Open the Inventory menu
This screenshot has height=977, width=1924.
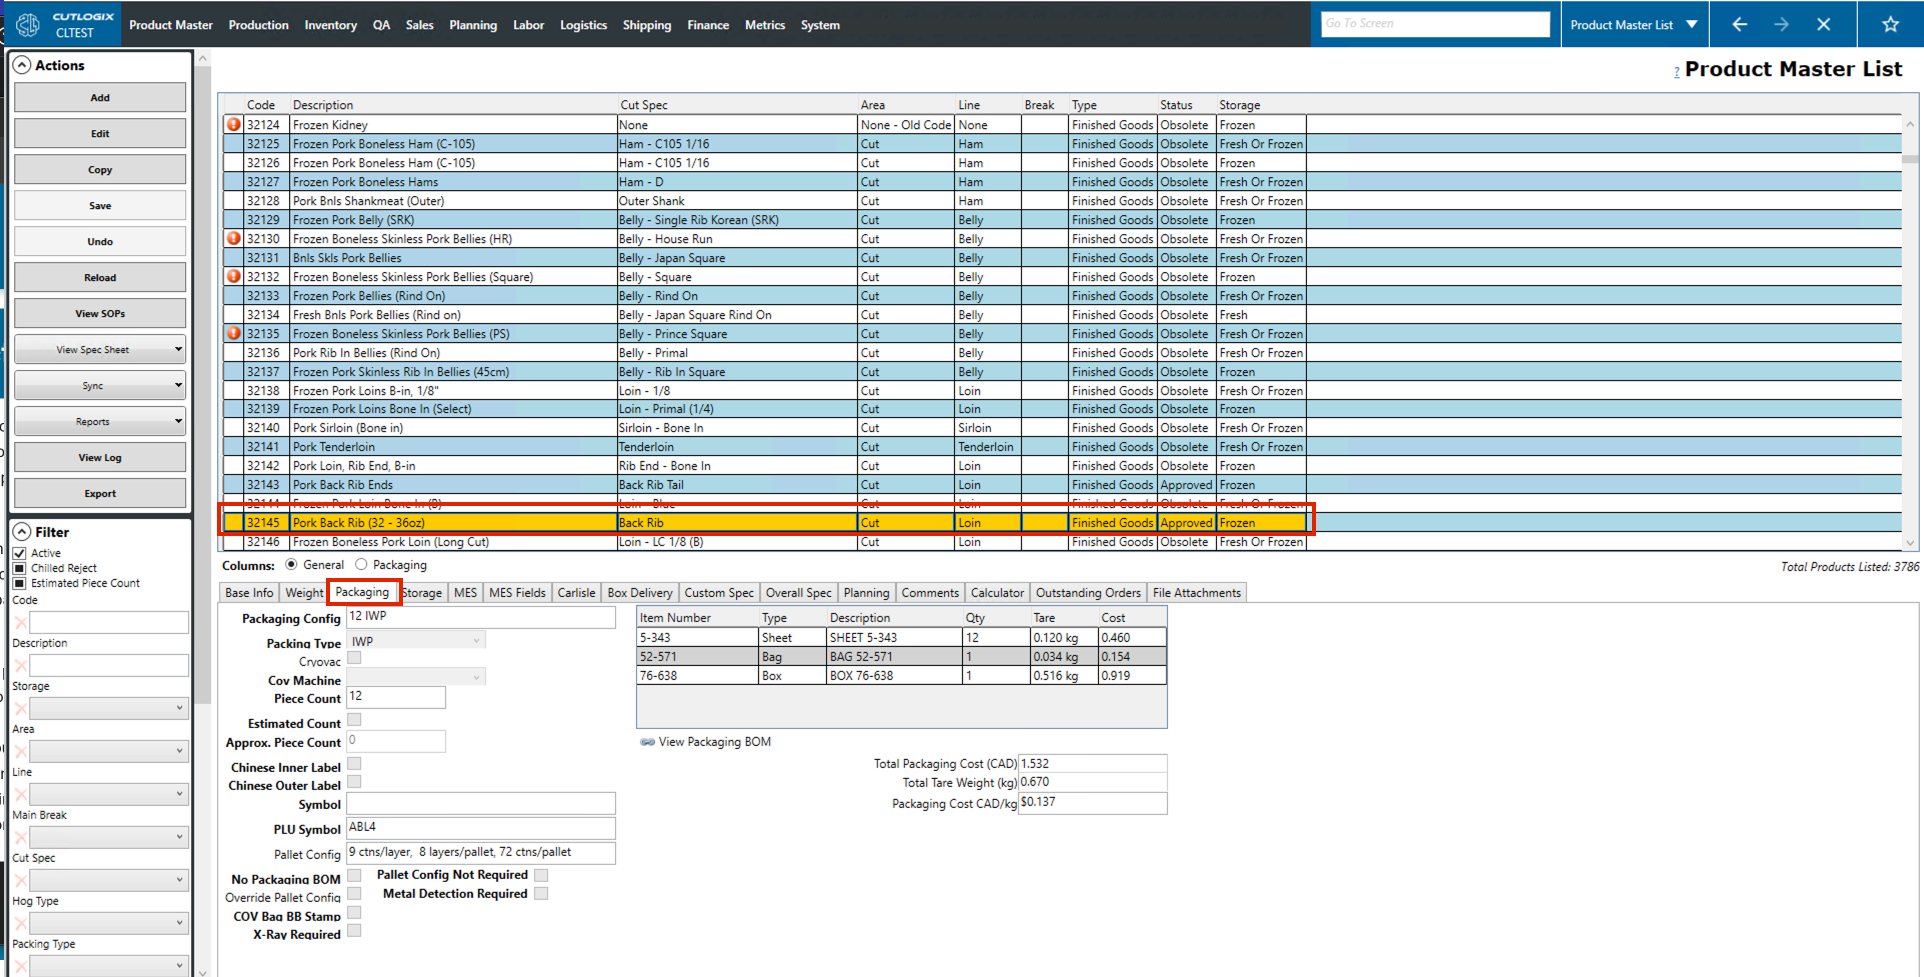(330, 25)
